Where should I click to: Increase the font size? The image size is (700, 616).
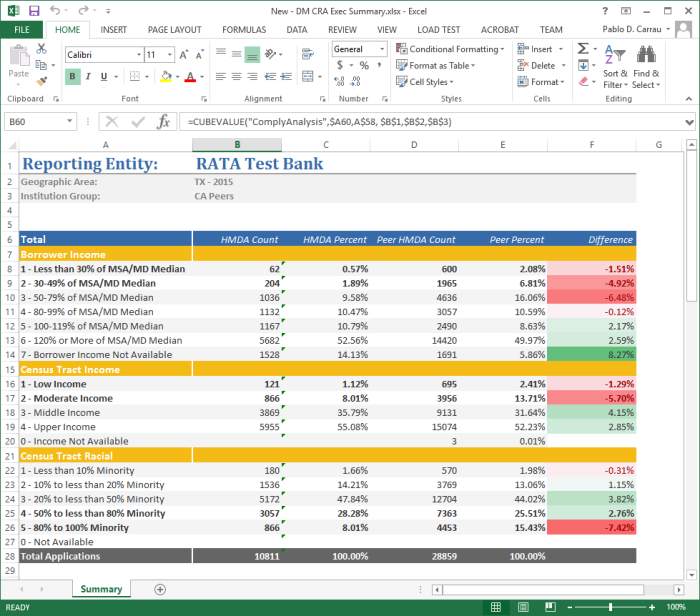tap(183, 54)
